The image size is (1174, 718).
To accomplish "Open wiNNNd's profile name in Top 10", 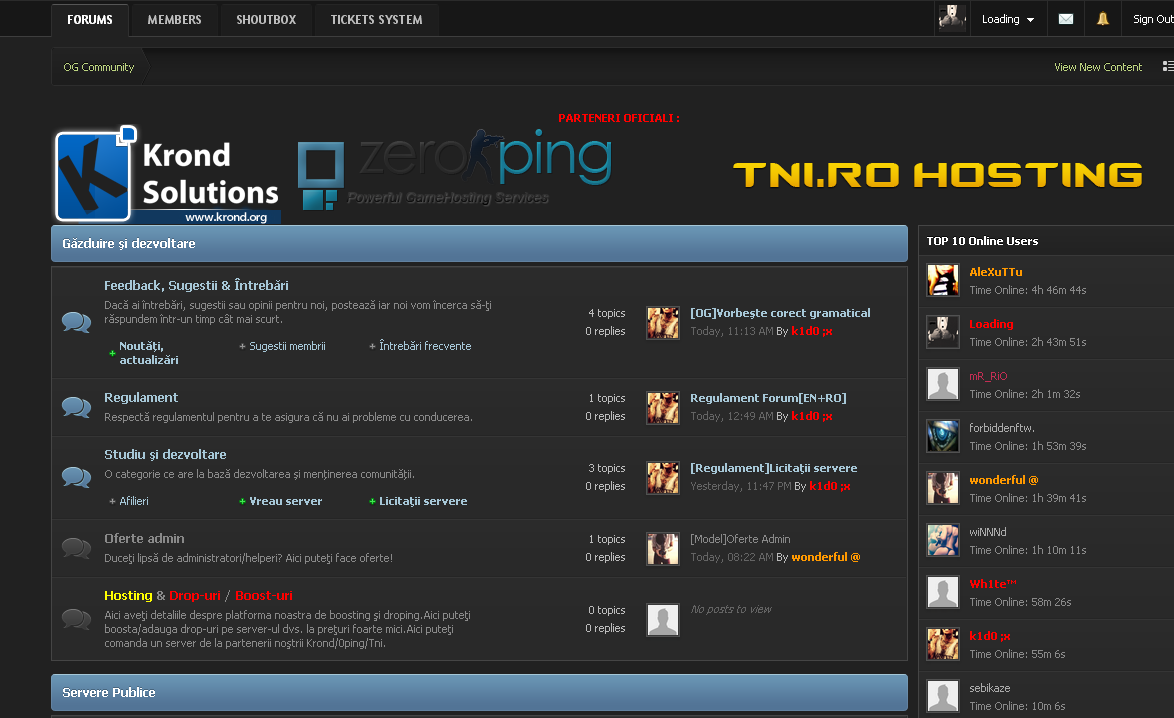I will pyautogui.click(x=988, y=532).
